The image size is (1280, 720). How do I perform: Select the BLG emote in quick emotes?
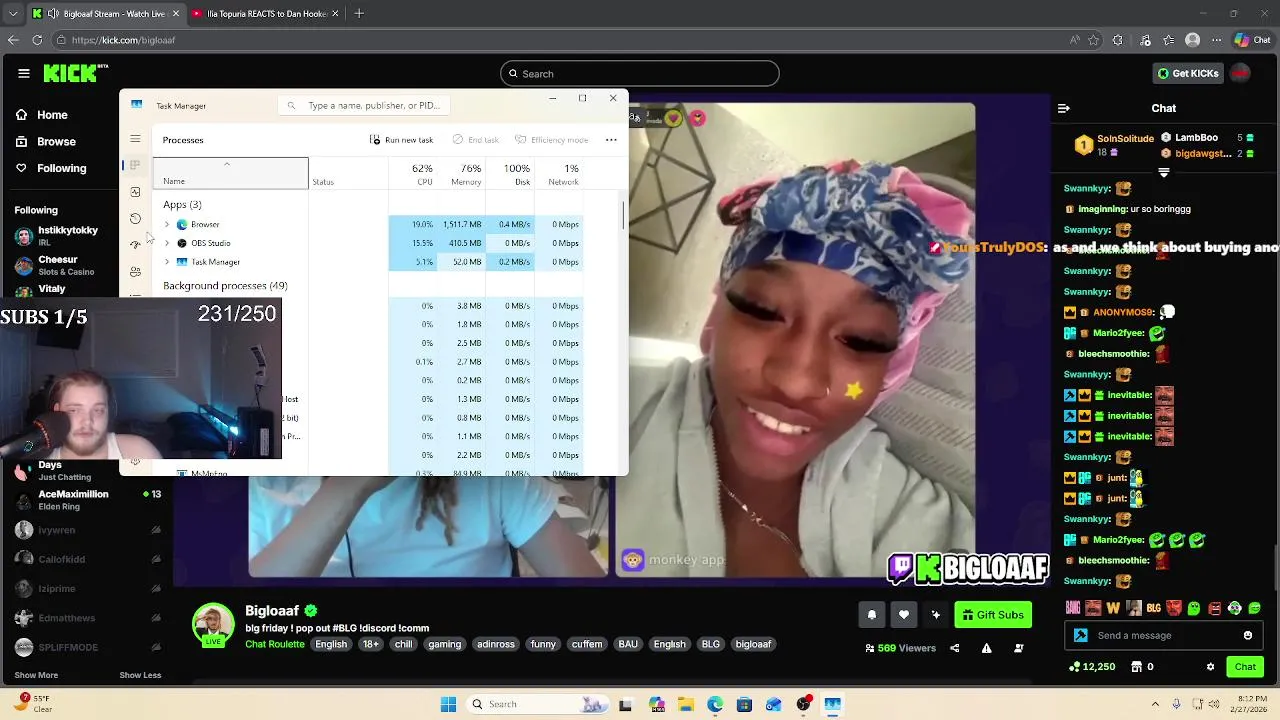[1154, 608]
